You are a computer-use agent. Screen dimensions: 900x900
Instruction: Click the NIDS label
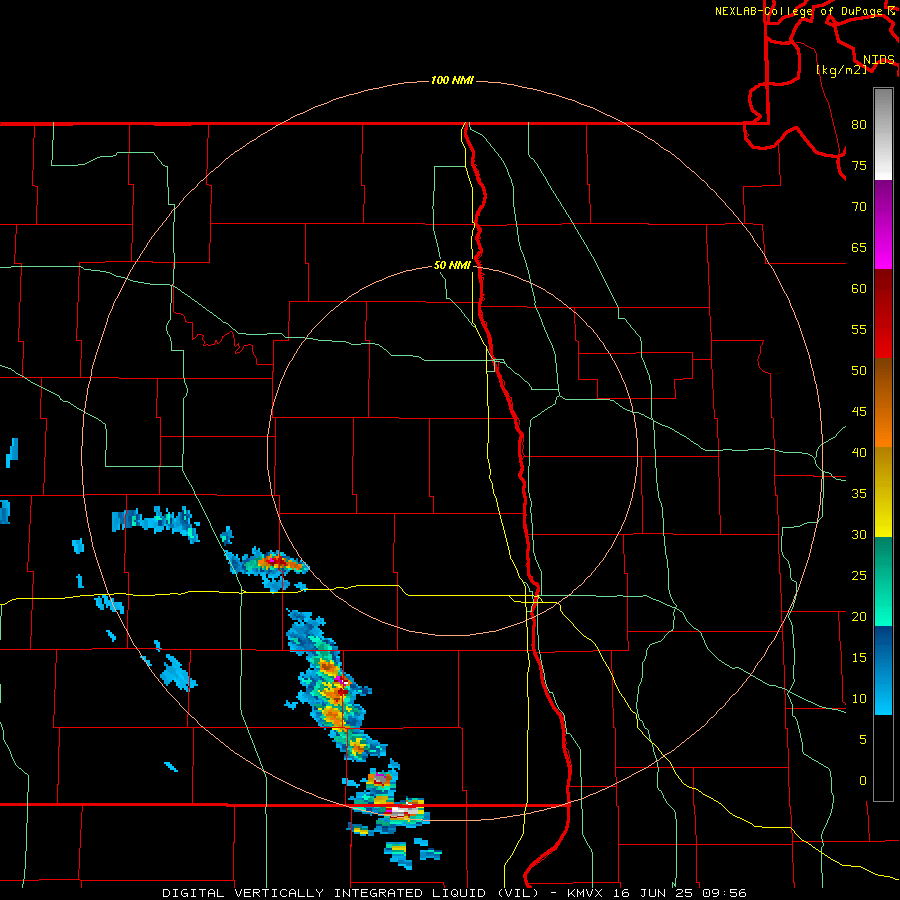879,59
